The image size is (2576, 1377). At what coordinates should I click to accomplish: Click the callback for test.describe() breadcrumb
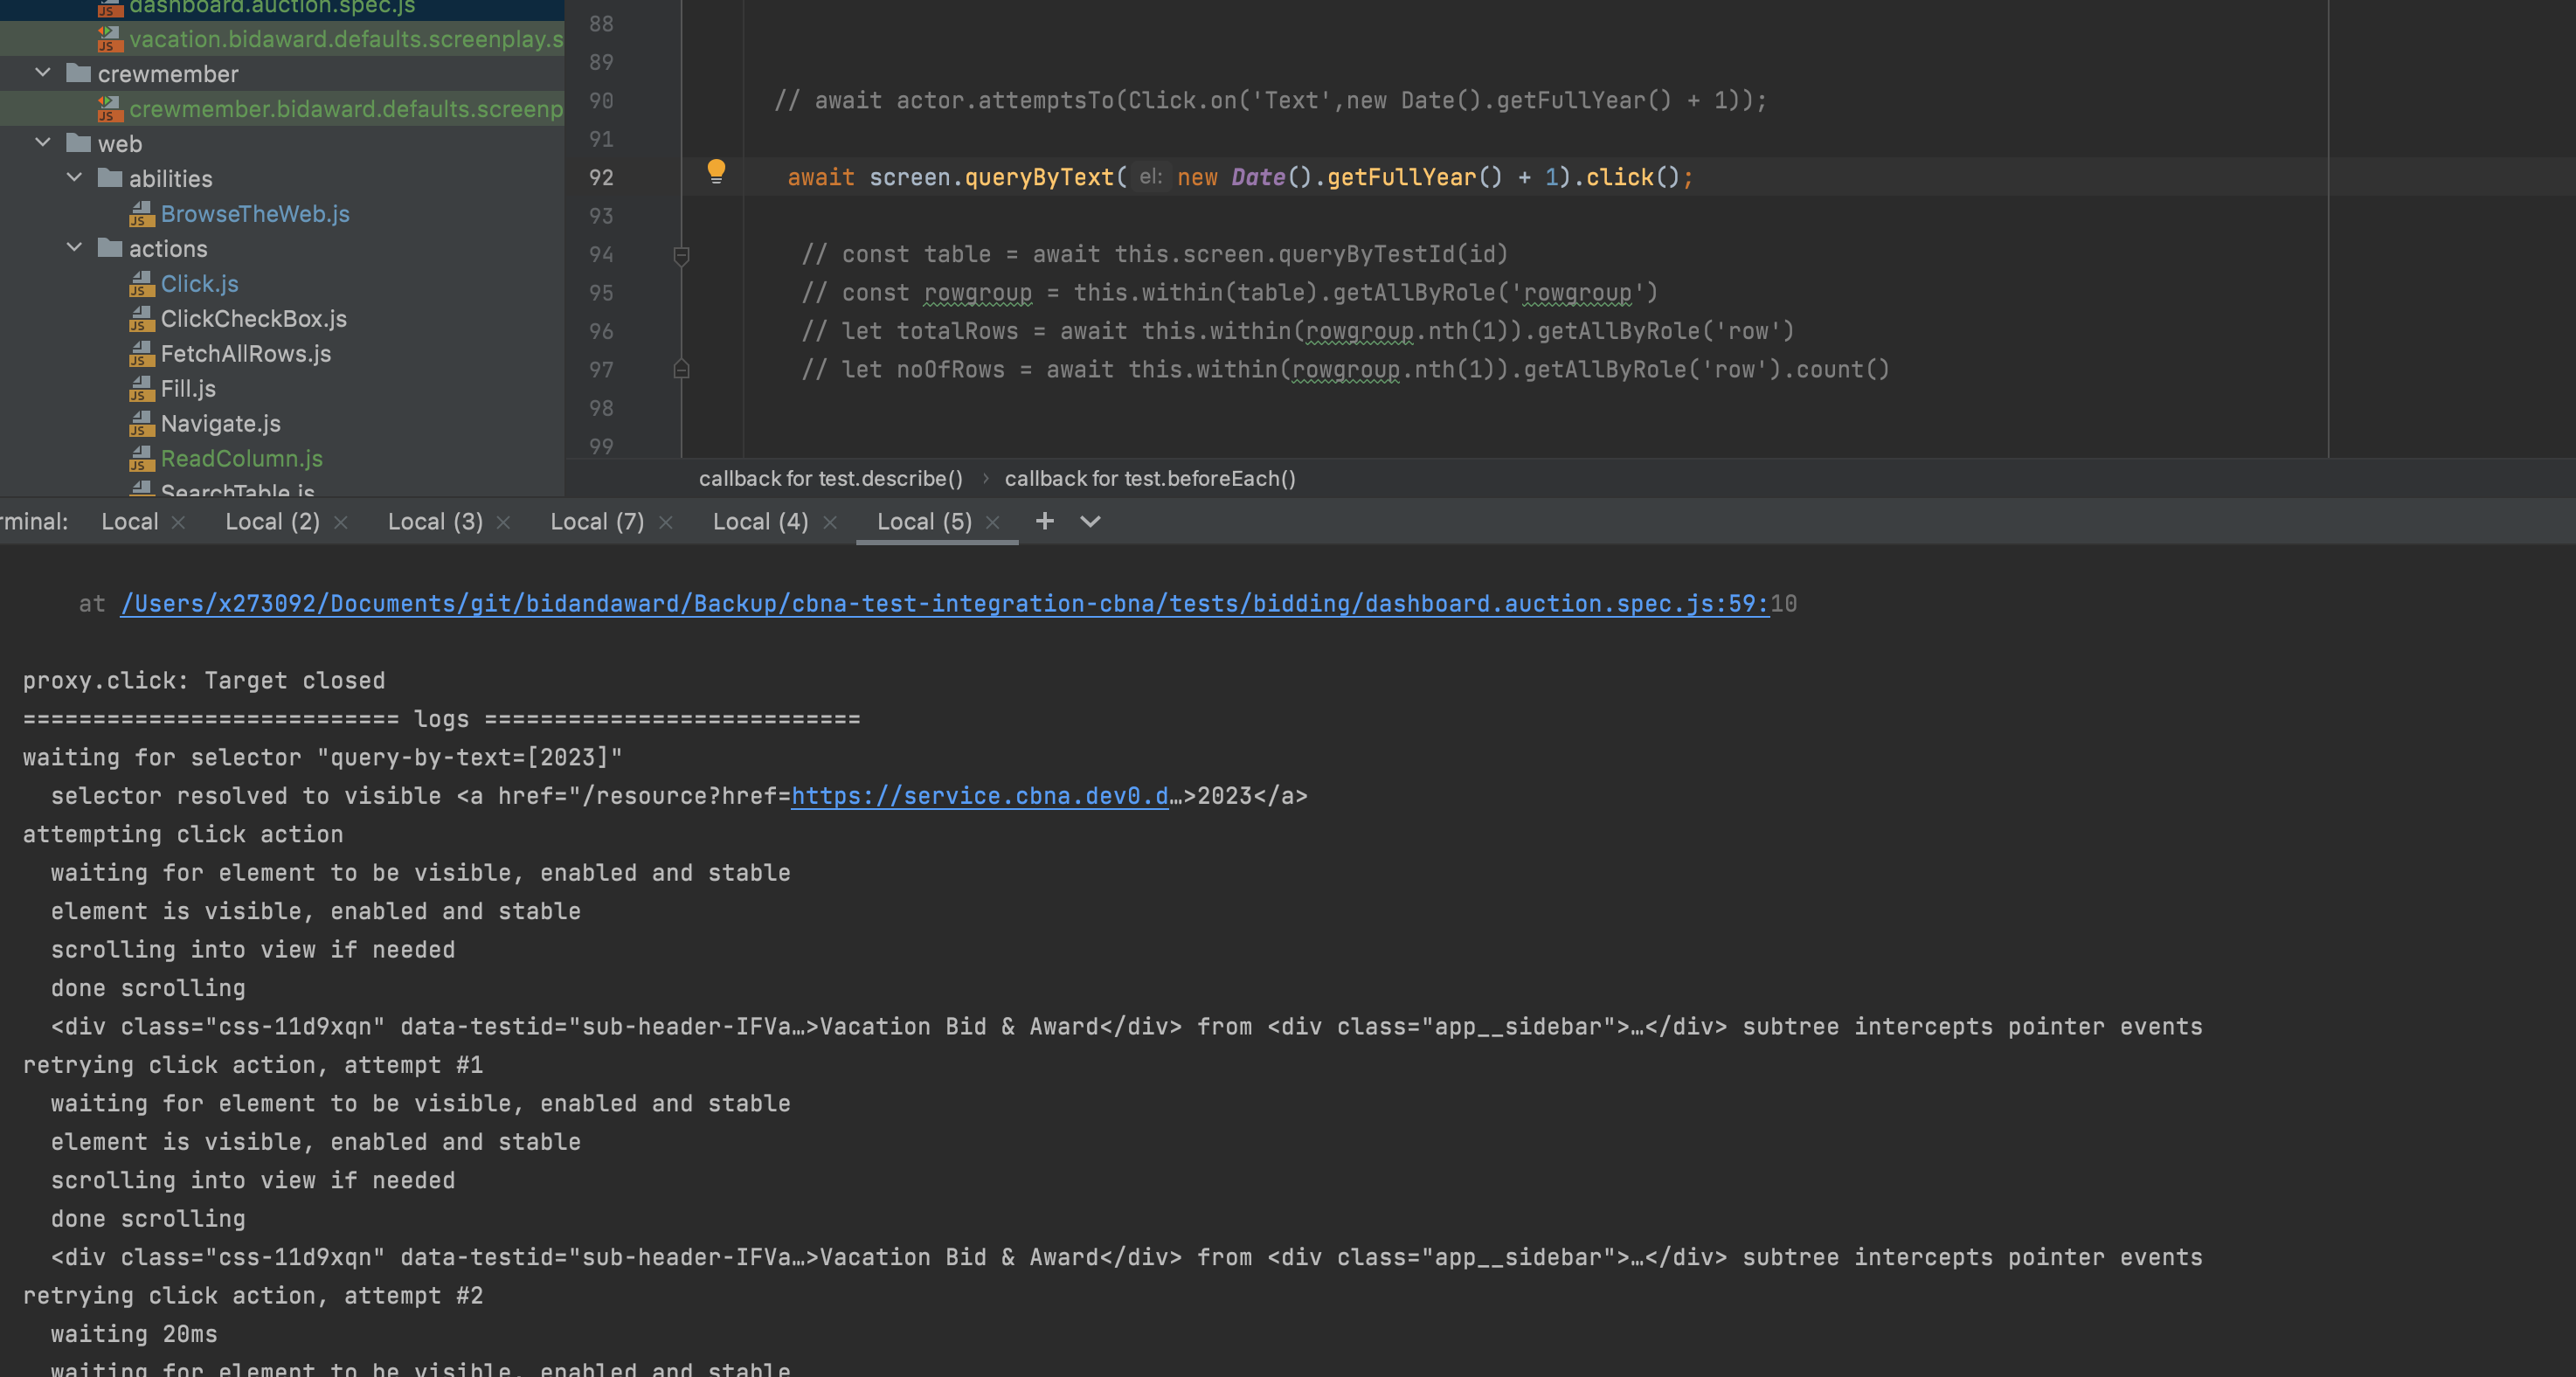pyautogui.click(x=830, y=478)
